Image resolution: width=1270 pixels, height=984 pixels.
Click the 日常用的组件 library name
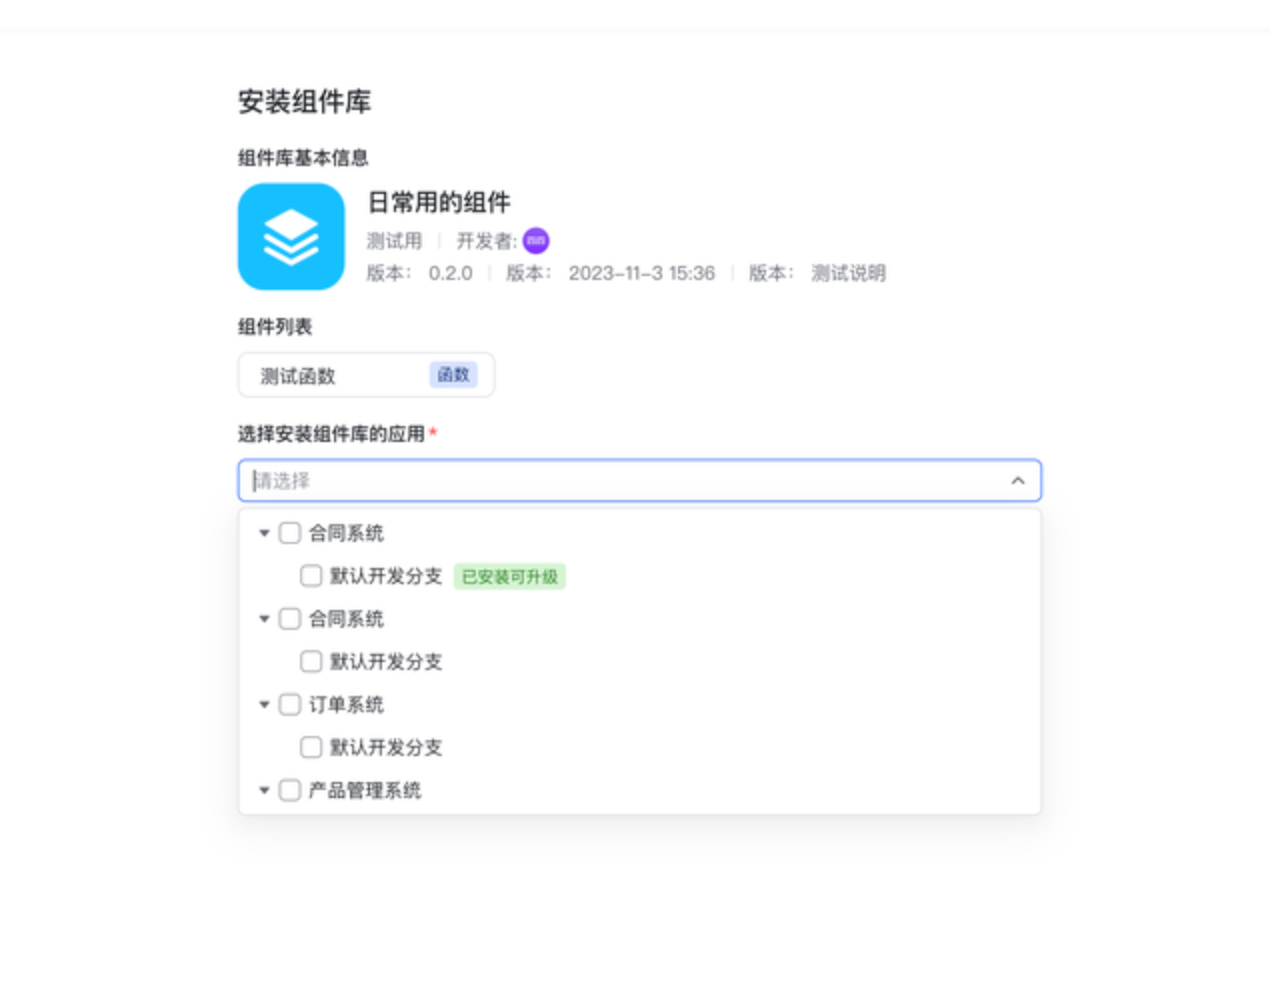click(439, 203)
